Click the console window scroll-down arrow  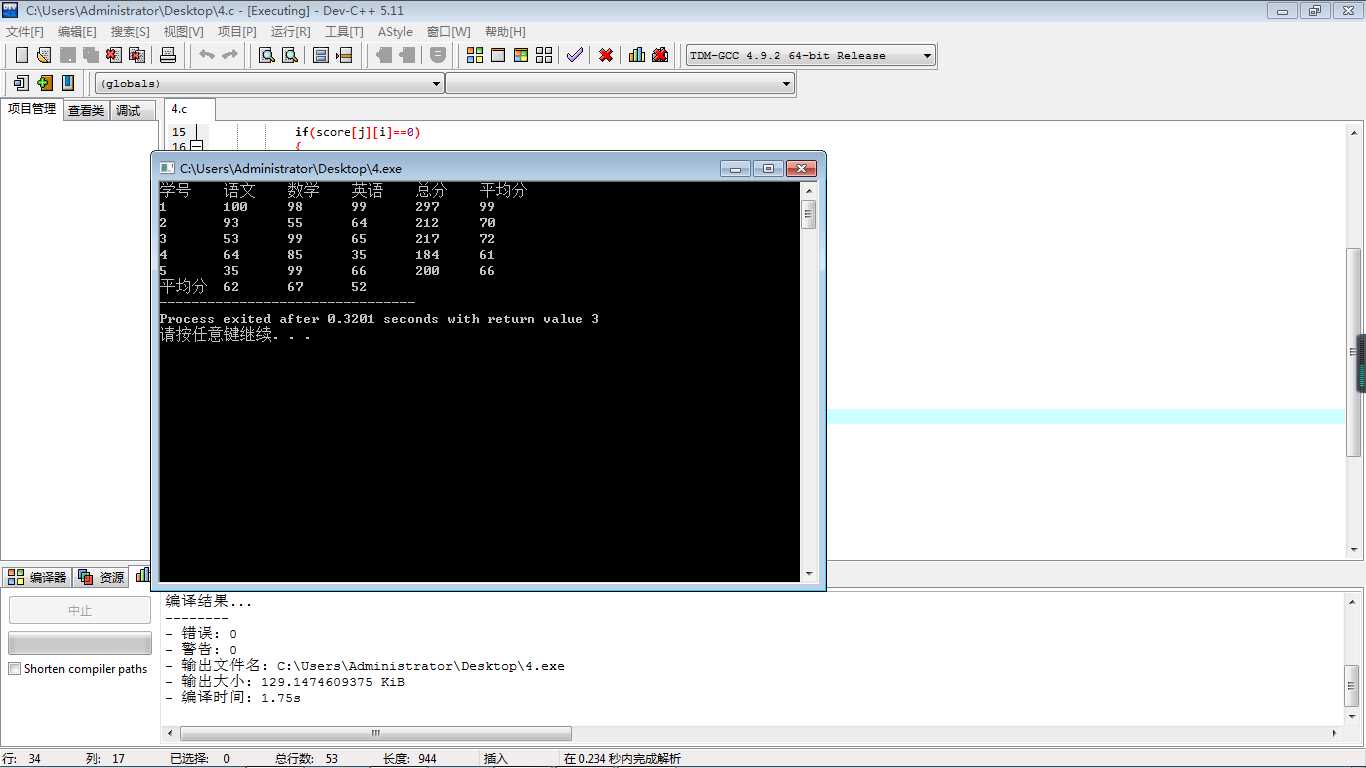(809, 574)
